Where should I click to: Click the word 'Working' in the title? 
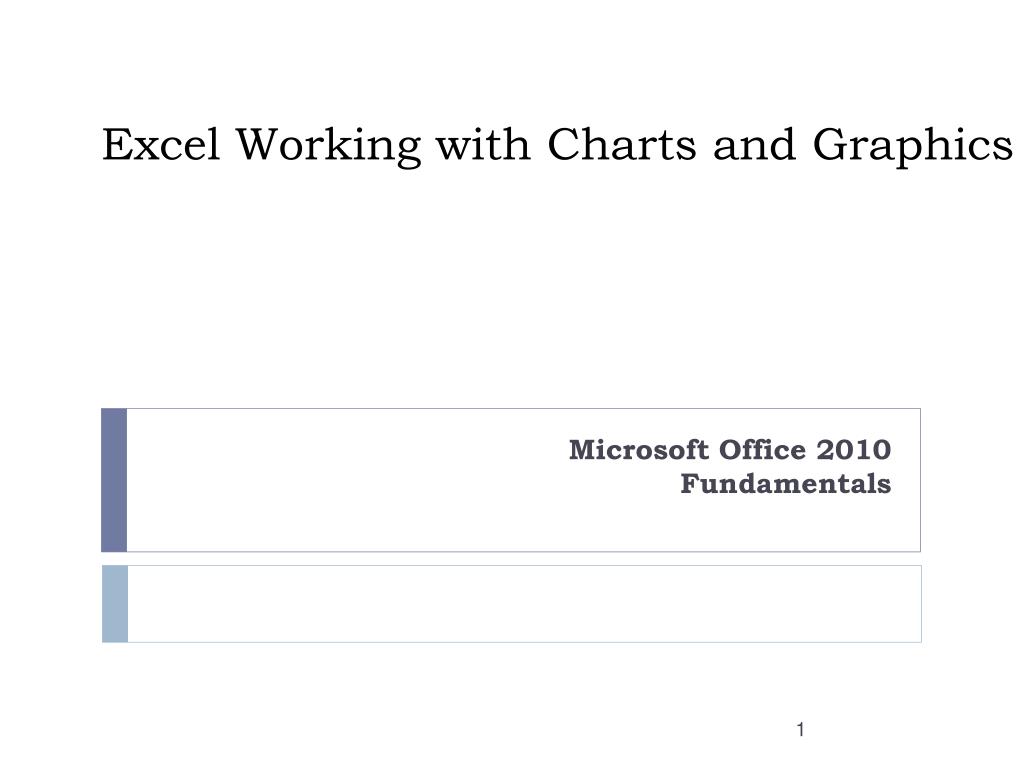pyautogui.click(x=328, y=146)
